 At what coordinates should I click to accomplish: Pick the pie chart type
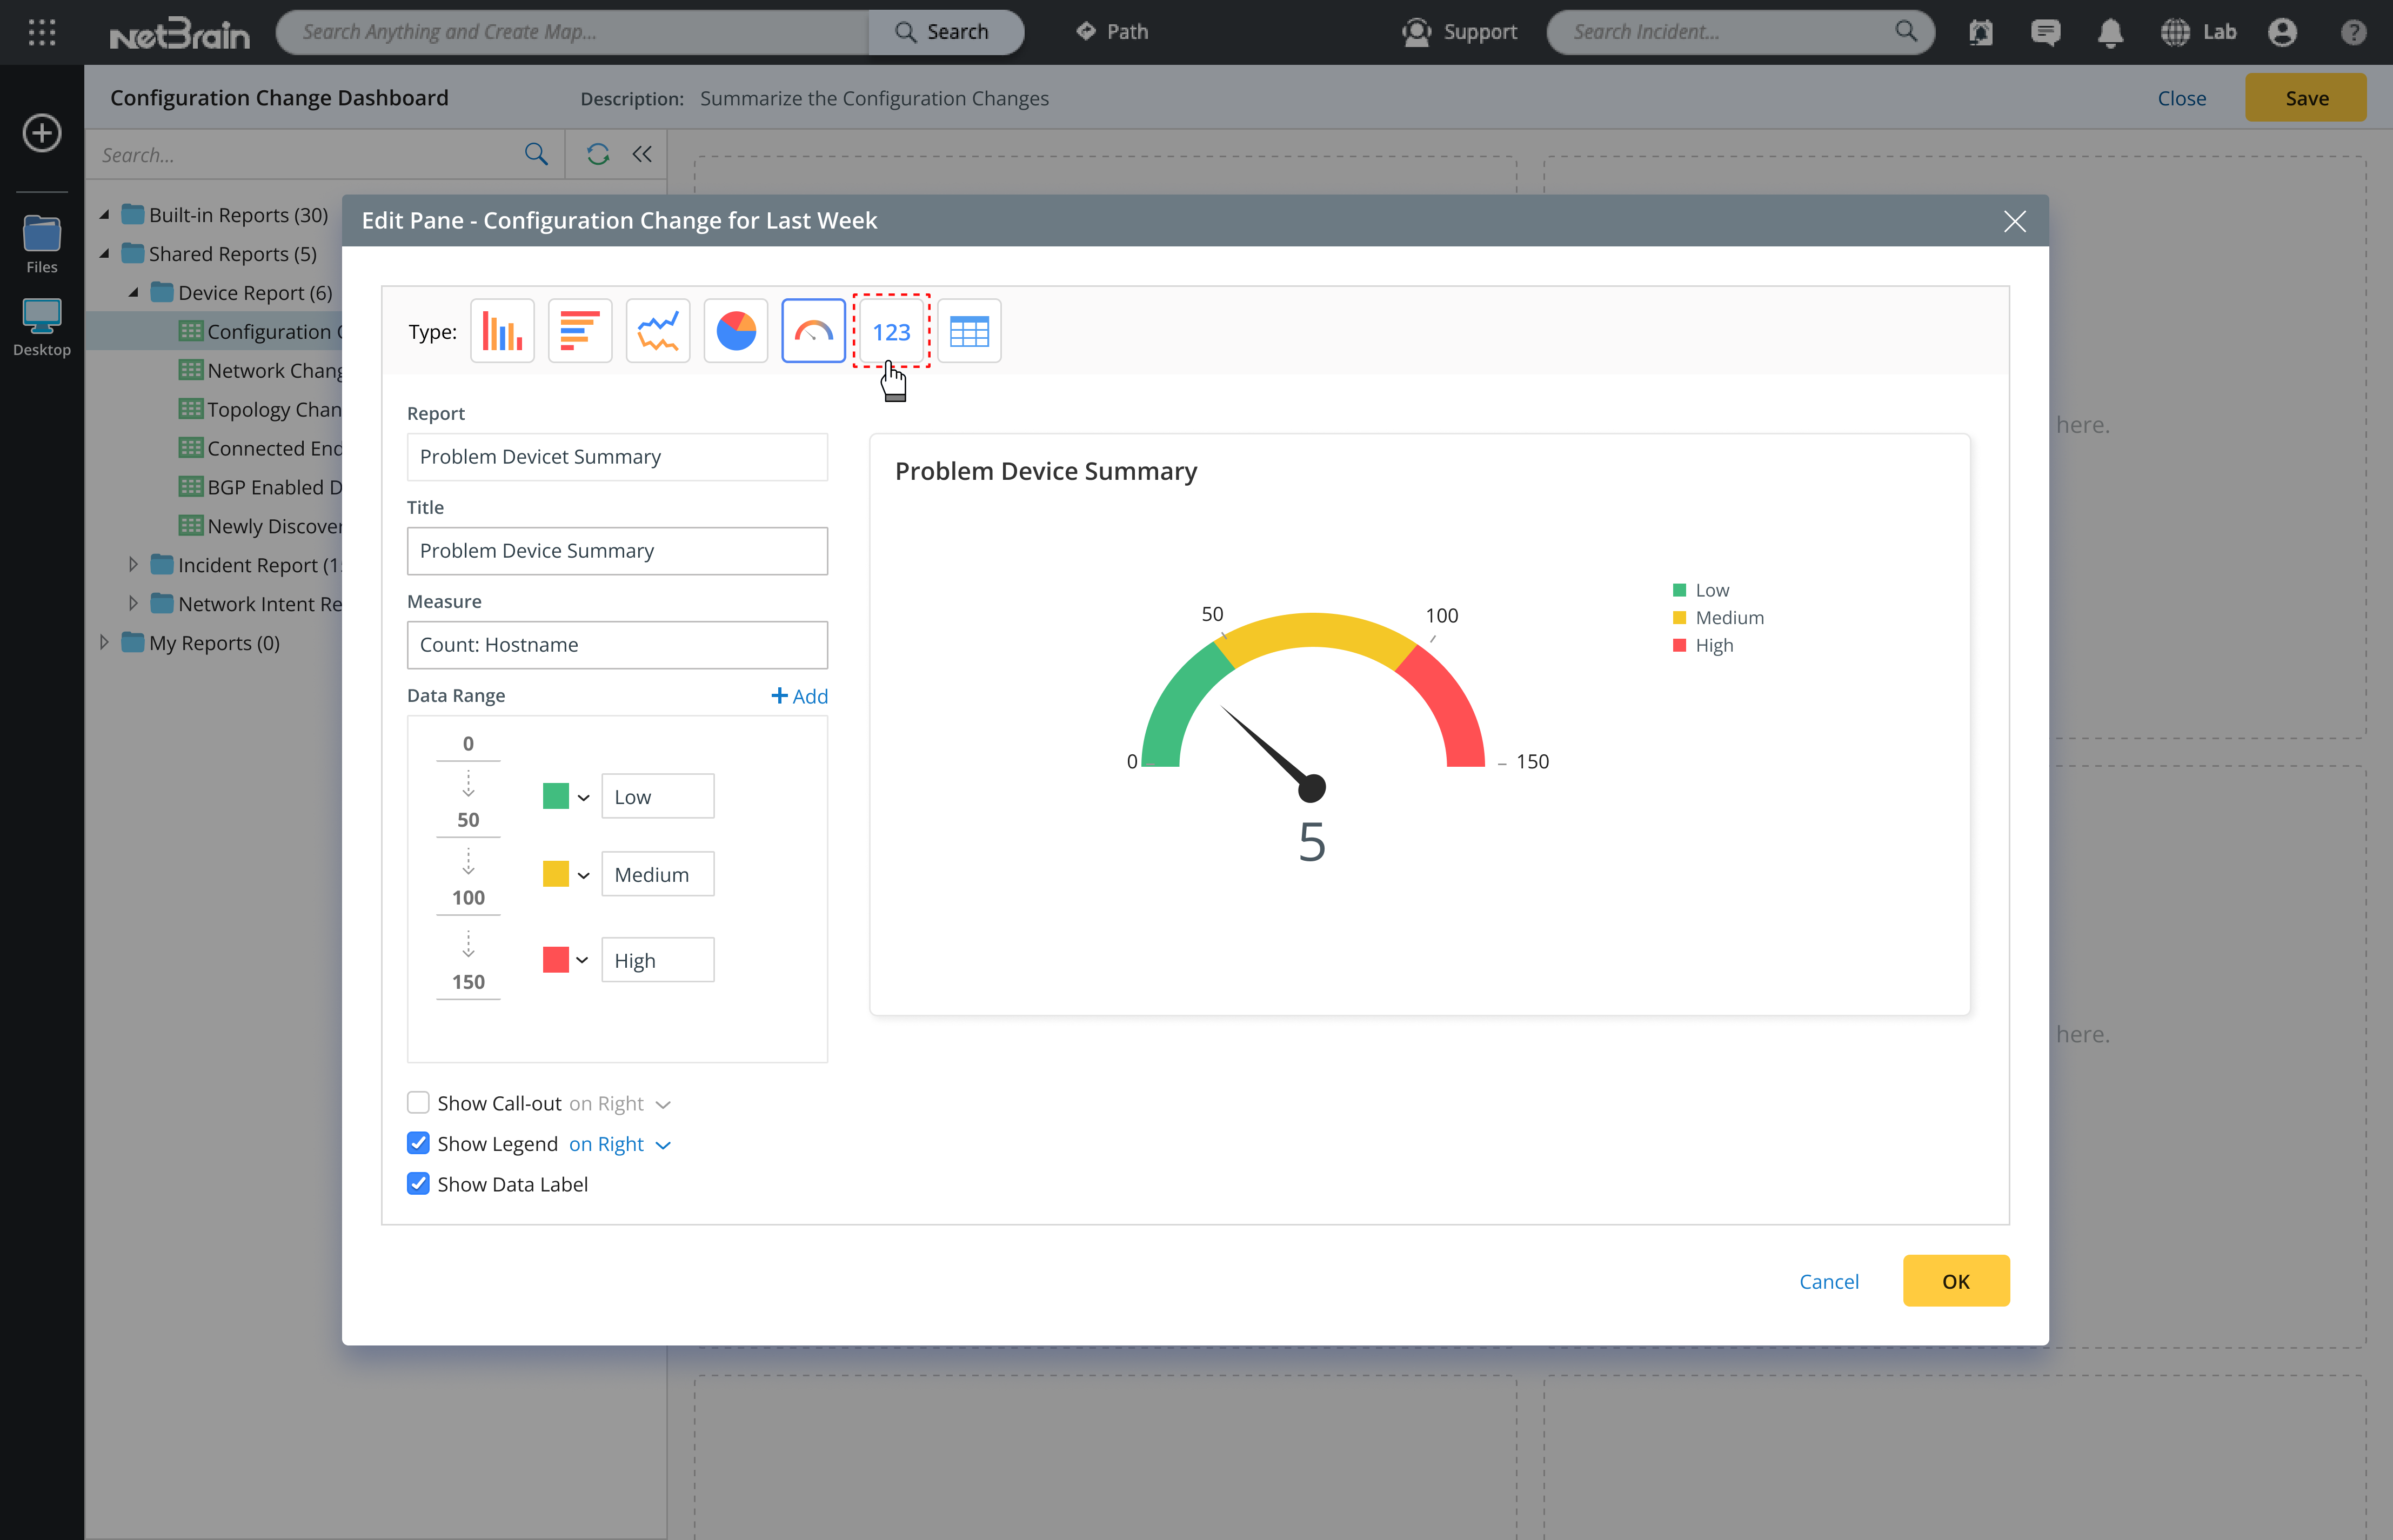coord(736,331)
